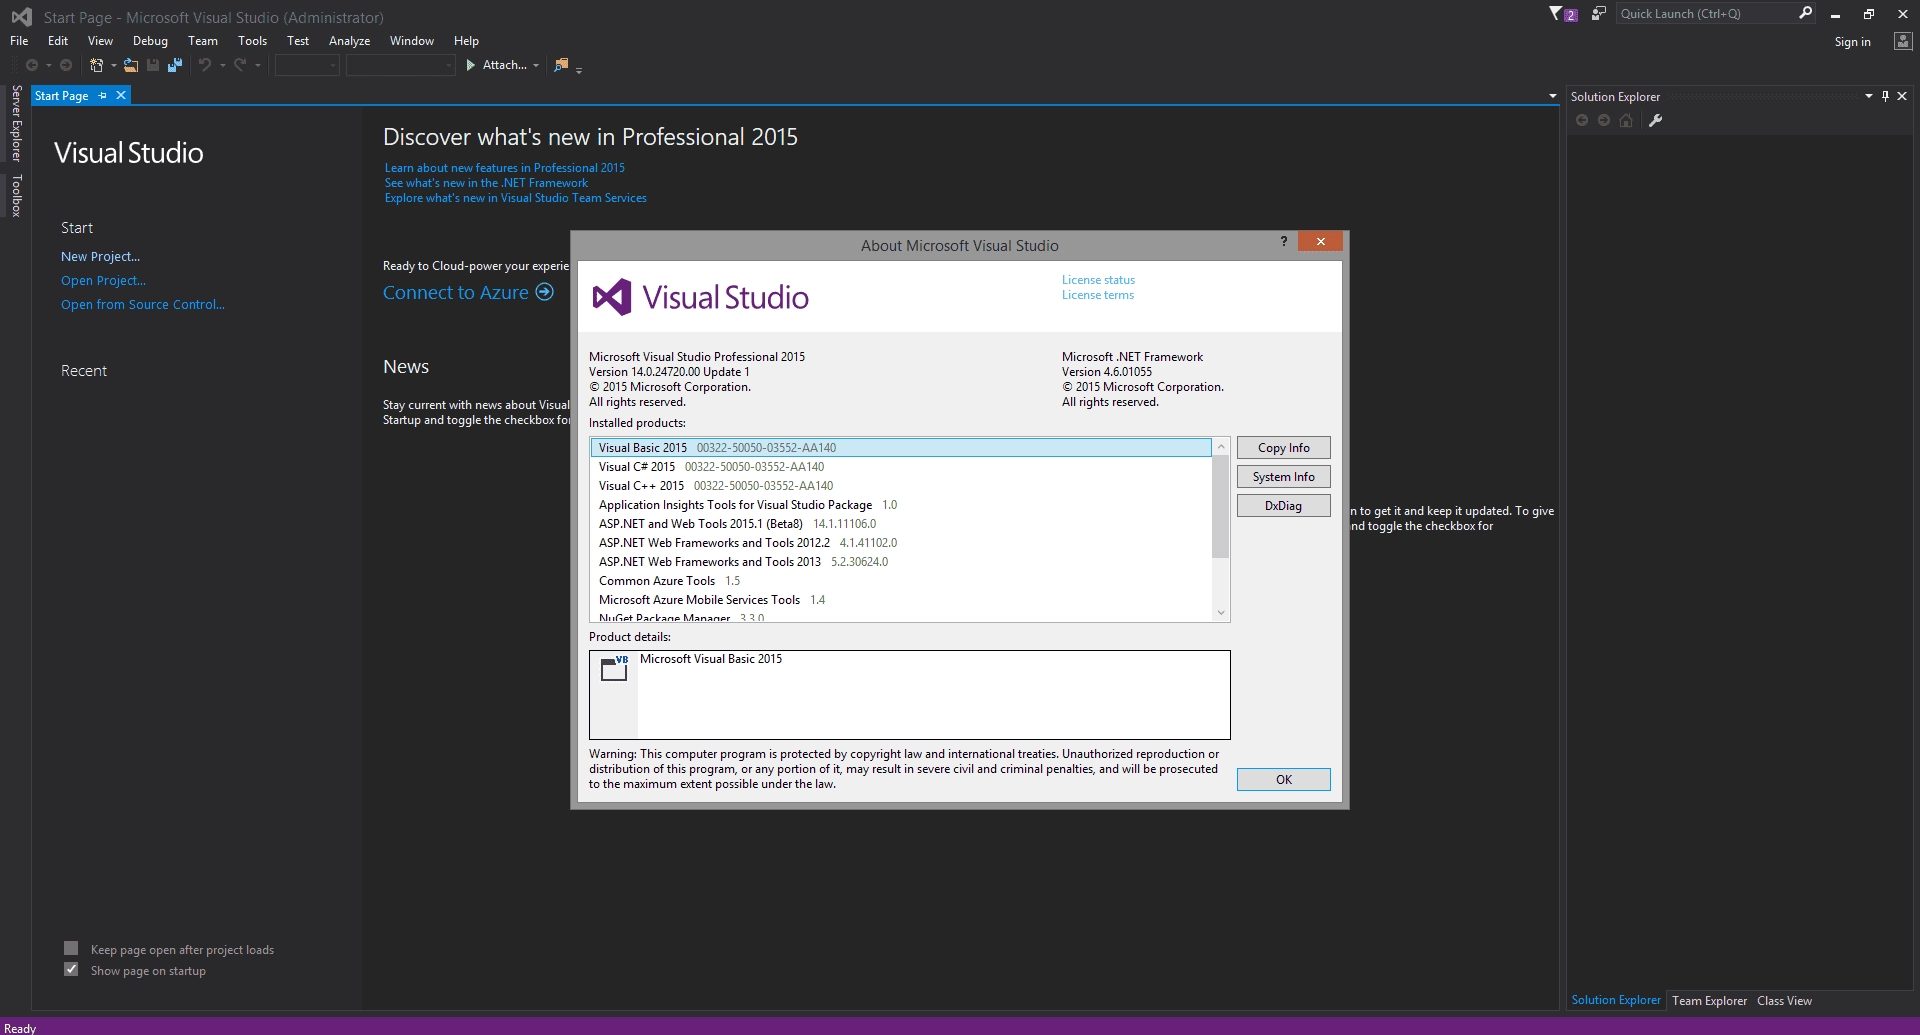
Task: Click the Copy Info button
Action: coord(1283,448)
